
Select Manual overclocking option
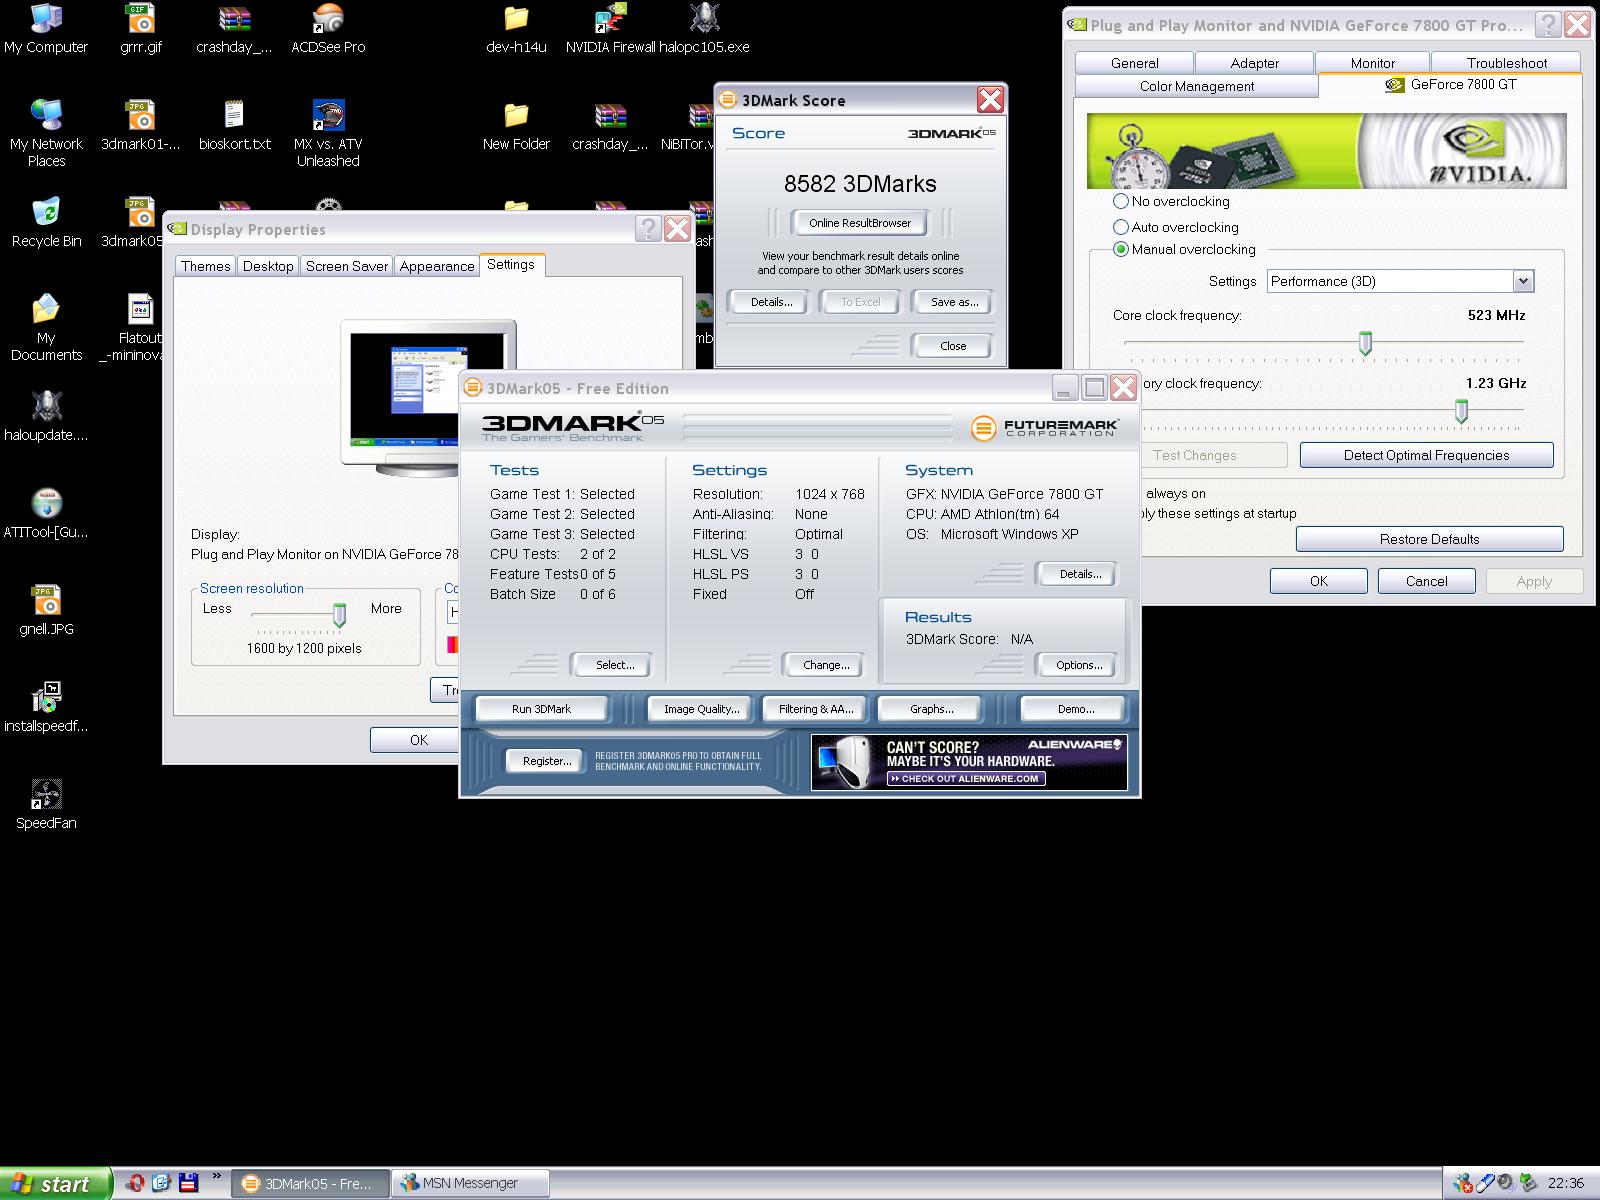point(1184,249)
